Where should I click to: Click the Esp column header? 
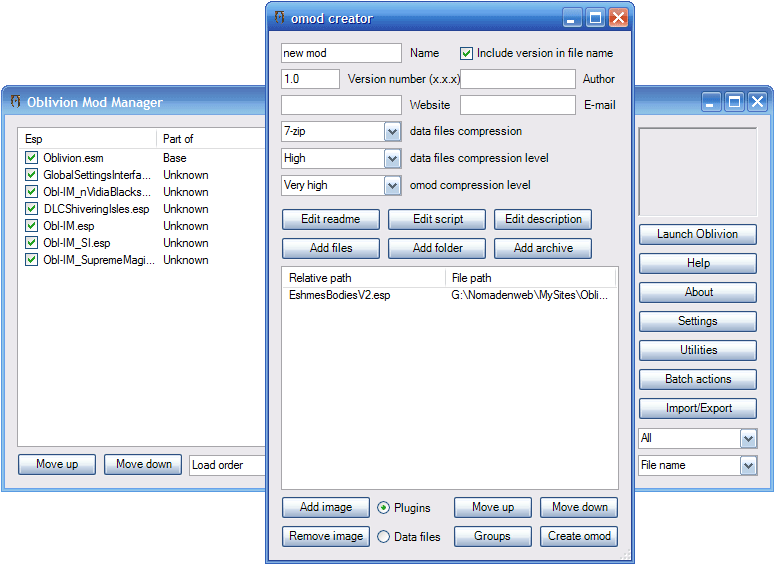pos(87,139)
